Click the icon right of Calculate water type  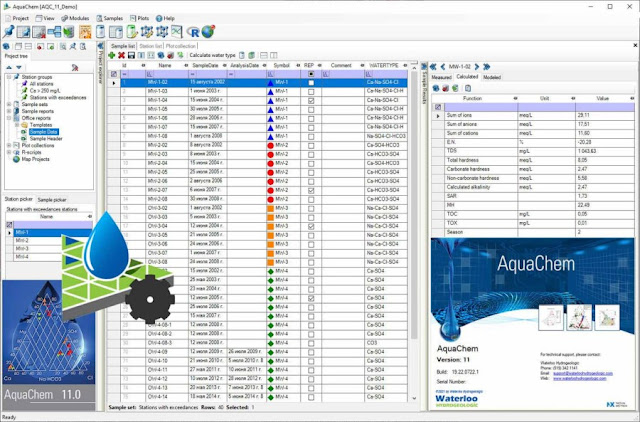(x=242, y=55)
